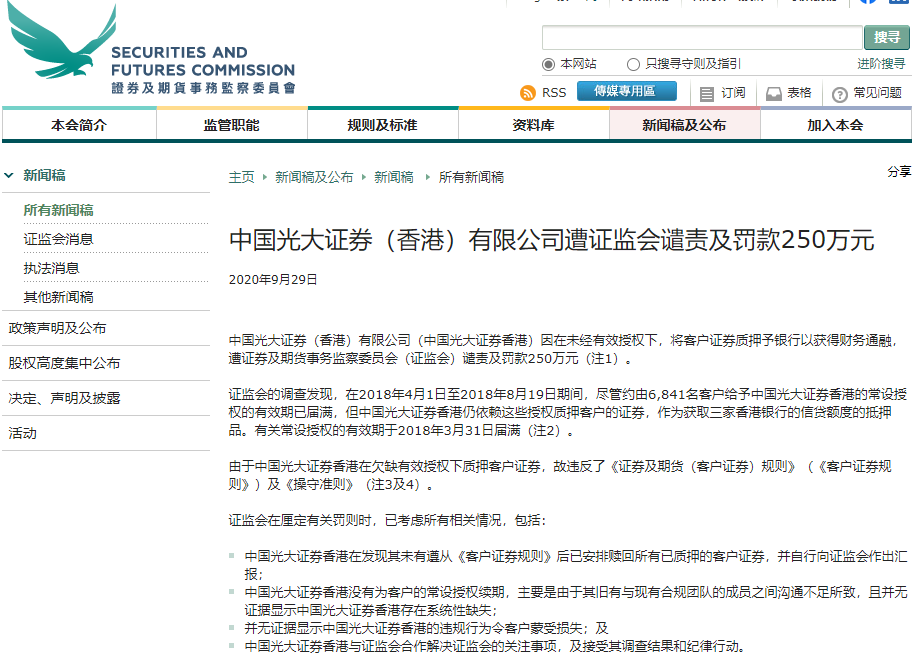Click the orange RSS feed icon
Image resolution: width=914 pixels, height=660 pixels.
528,93
